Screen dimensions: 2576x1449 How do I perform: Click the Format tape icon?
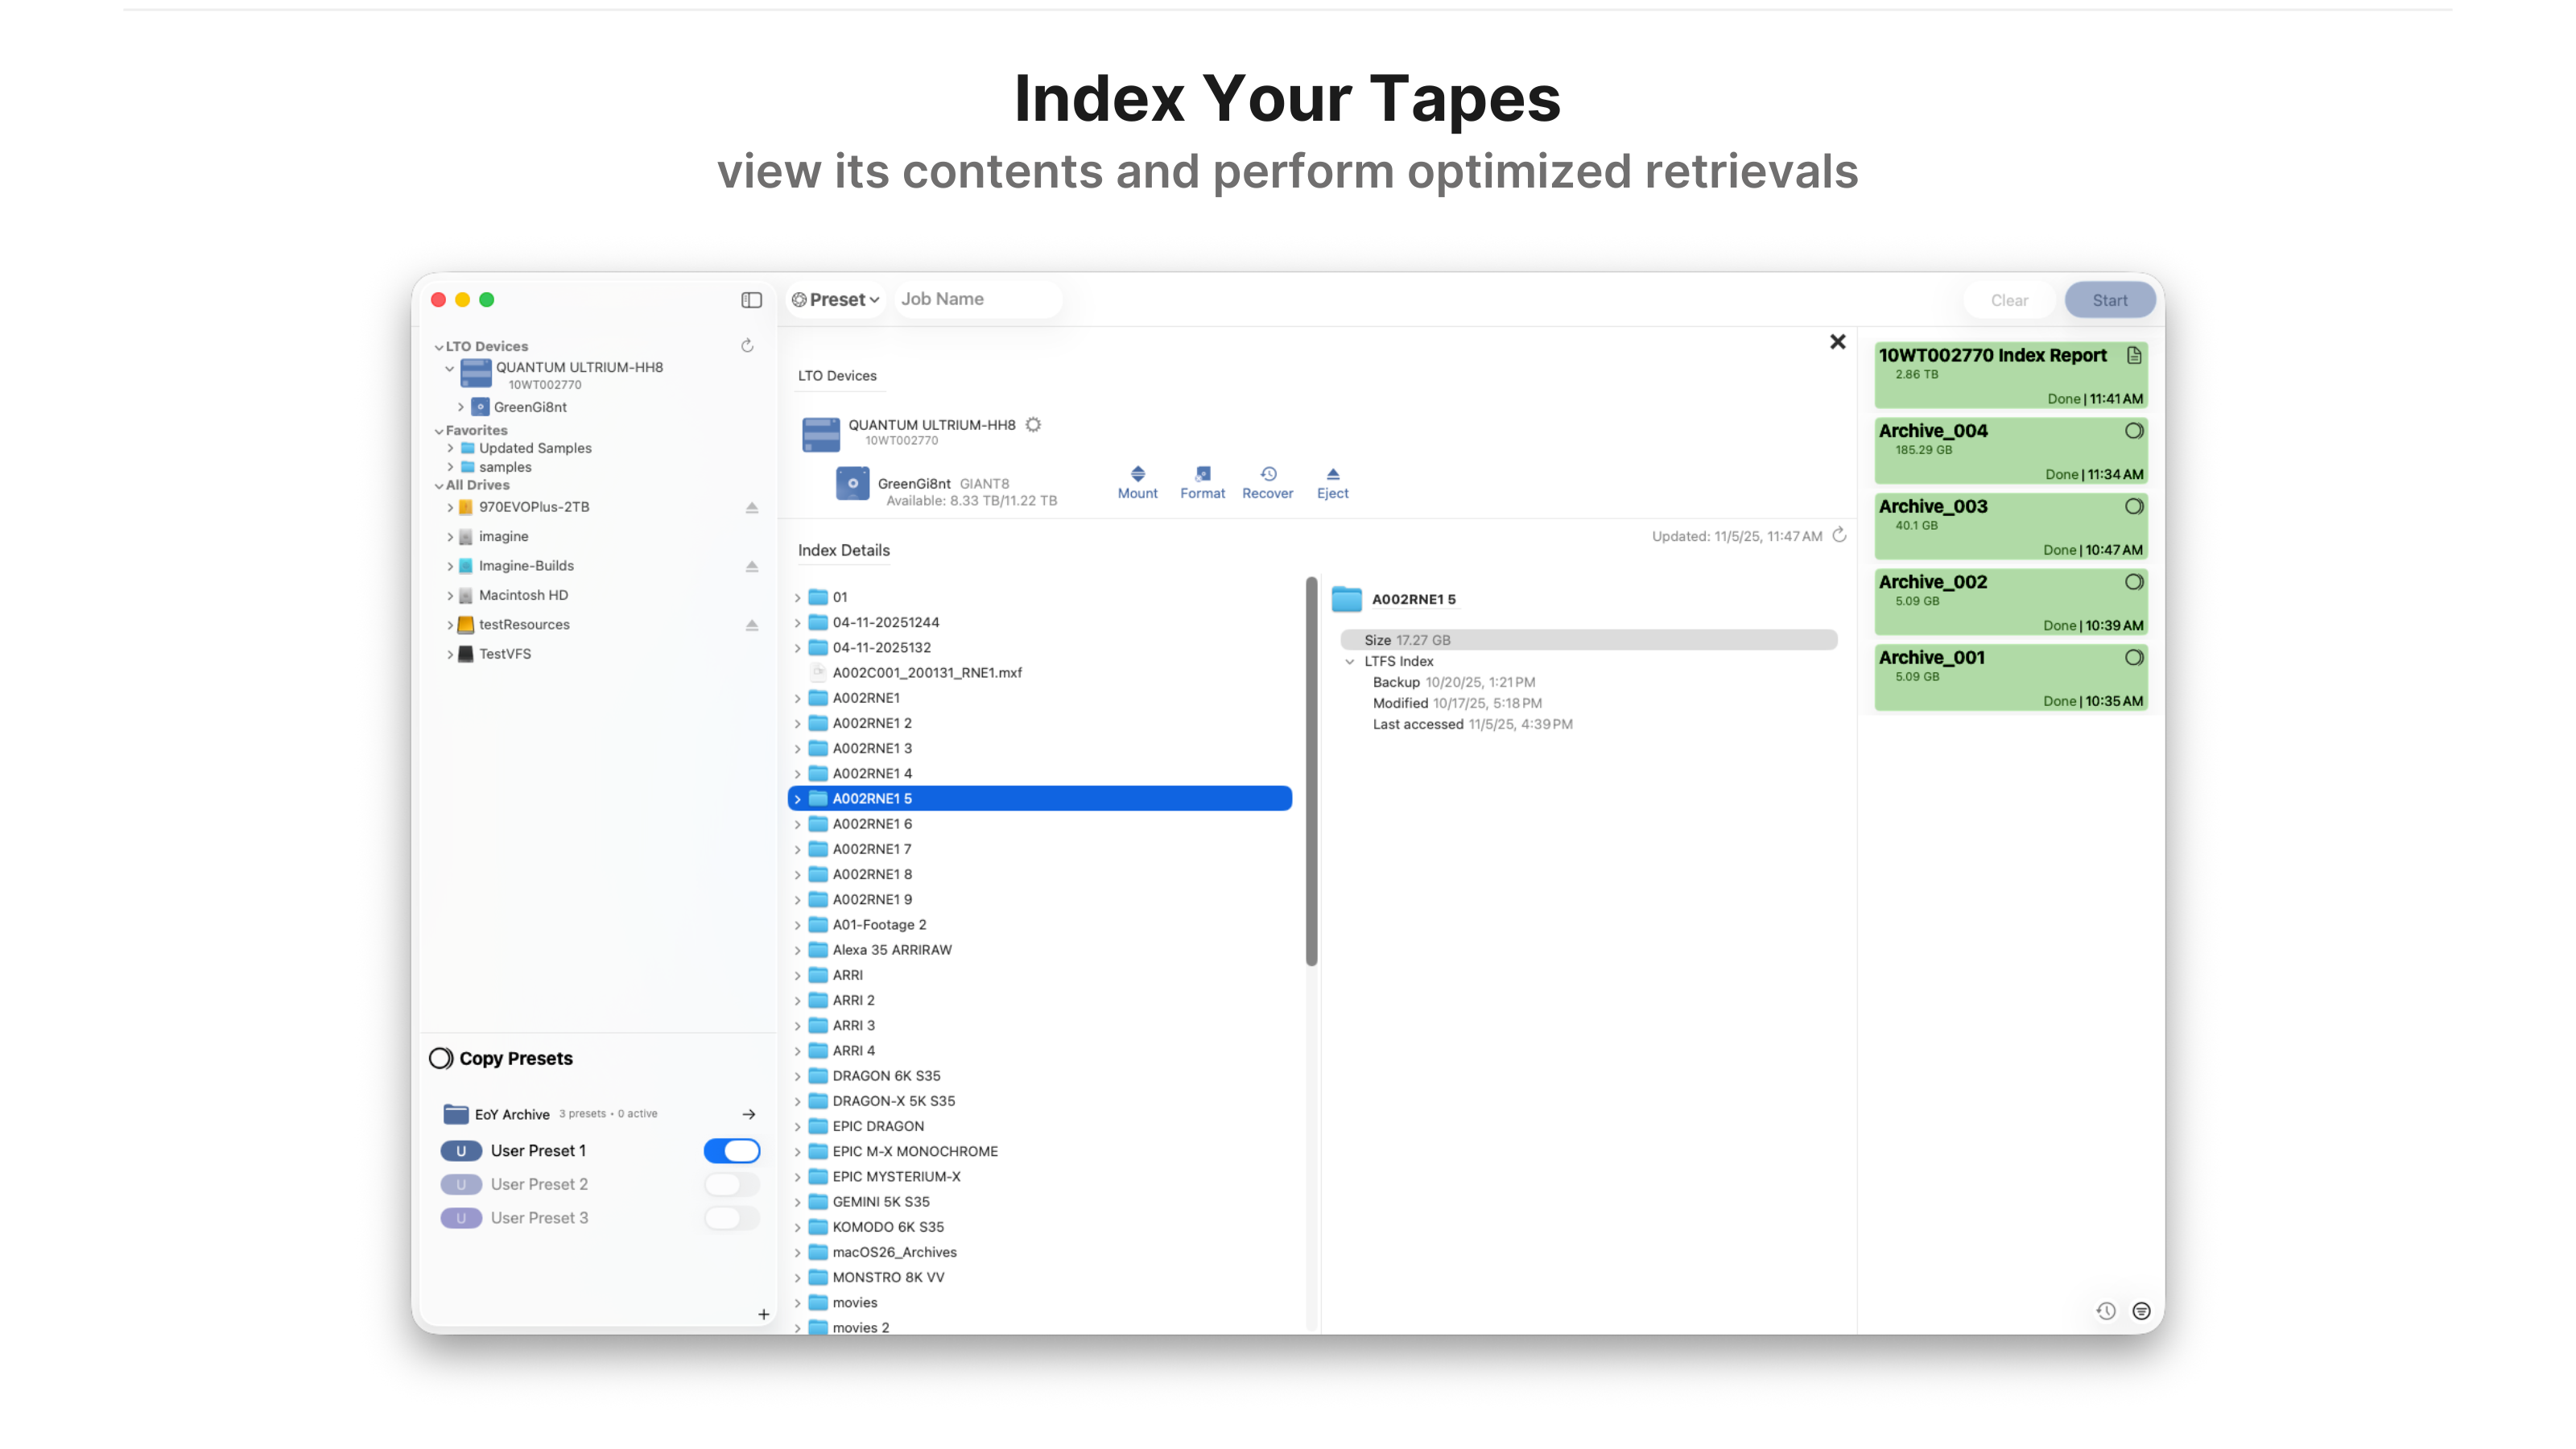click(1202, 475)
